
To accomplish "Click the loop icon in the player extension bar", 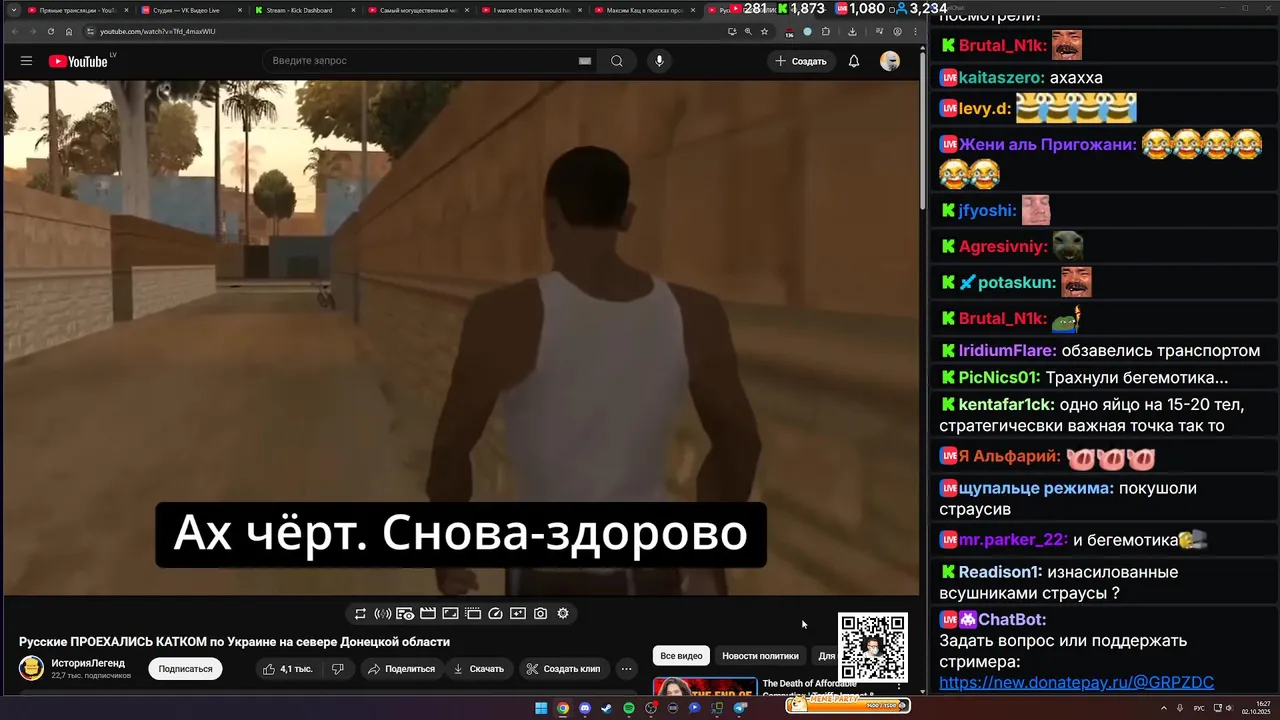I will point(360,614).
